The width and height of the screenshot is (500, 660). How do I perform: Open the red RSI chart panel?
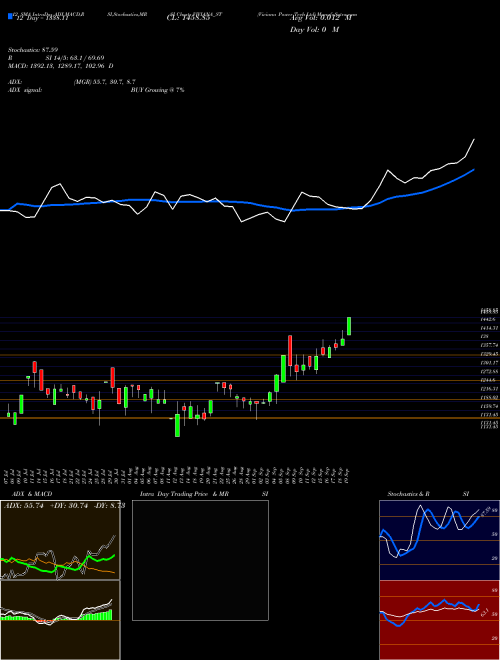(x=439, y=620)
